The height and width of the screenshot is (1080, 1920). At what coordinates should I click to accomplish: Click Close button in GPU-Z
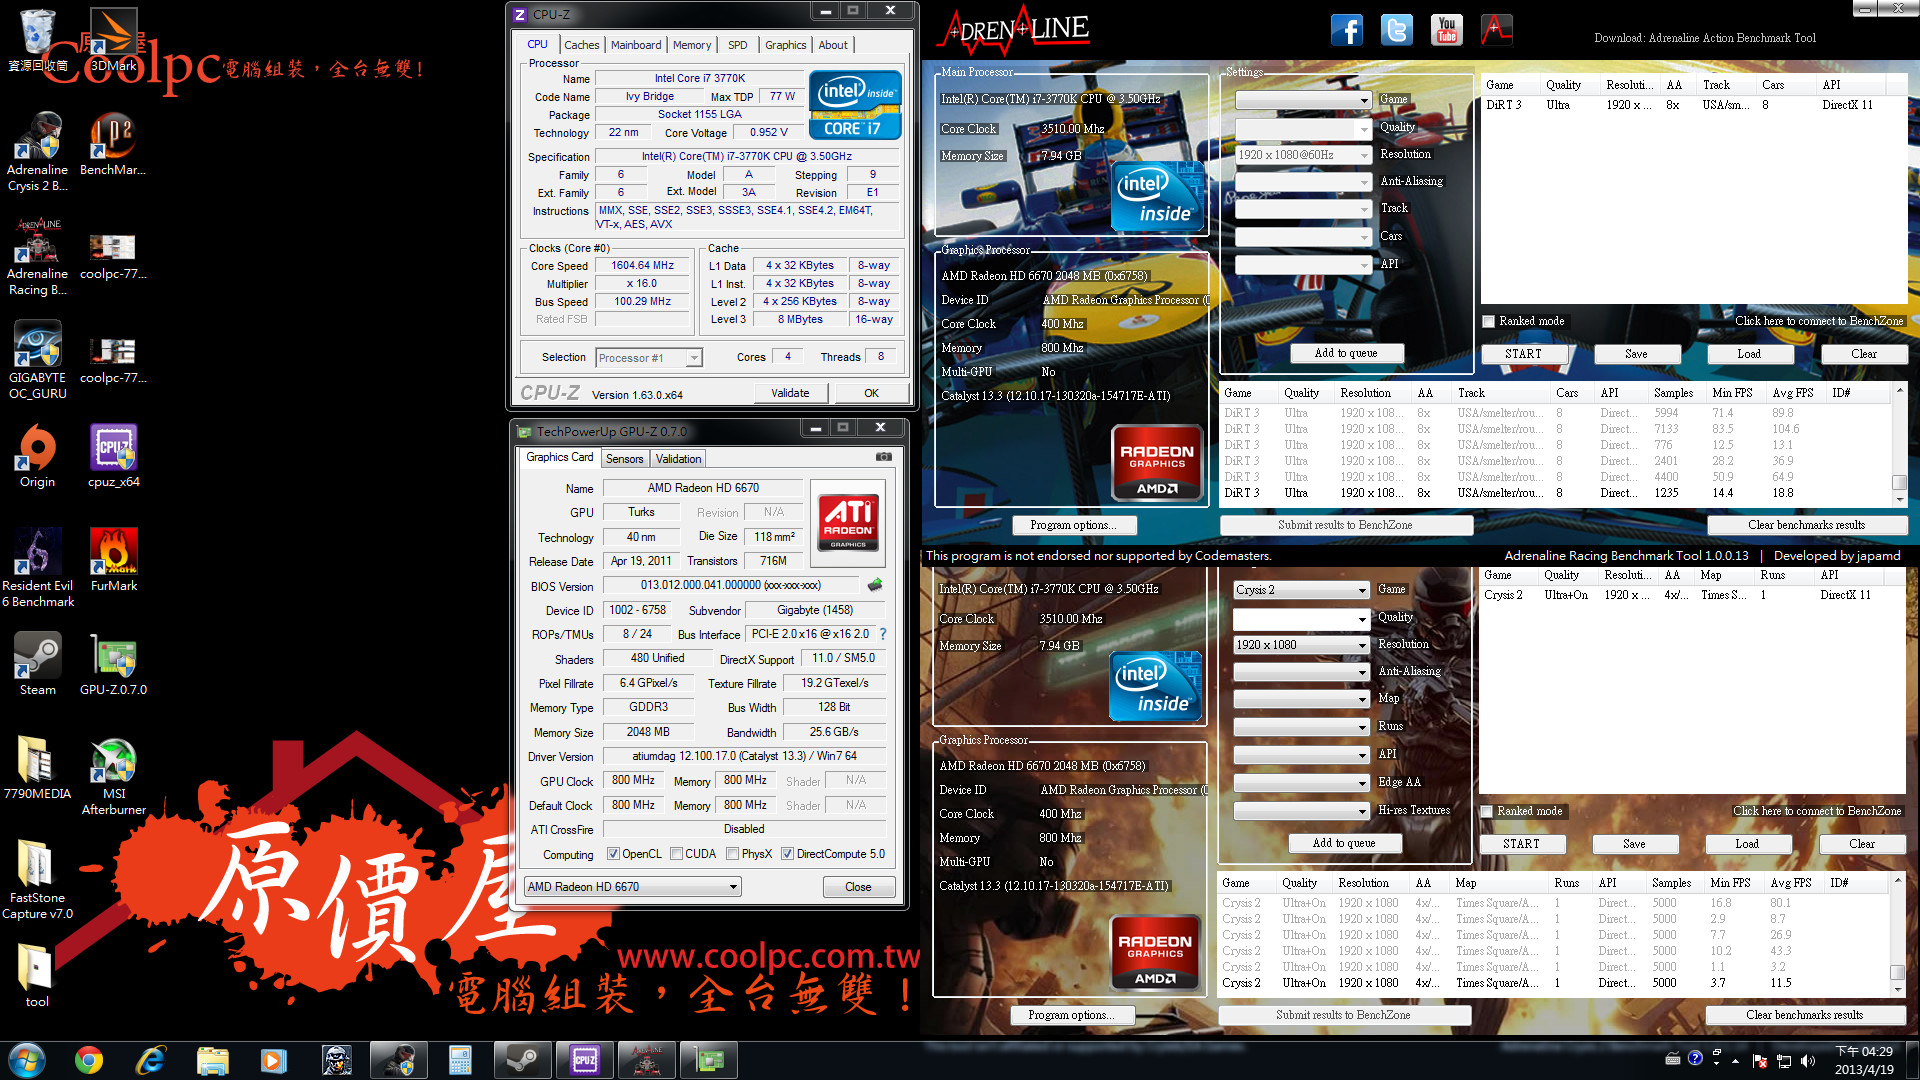click(858, 887)
